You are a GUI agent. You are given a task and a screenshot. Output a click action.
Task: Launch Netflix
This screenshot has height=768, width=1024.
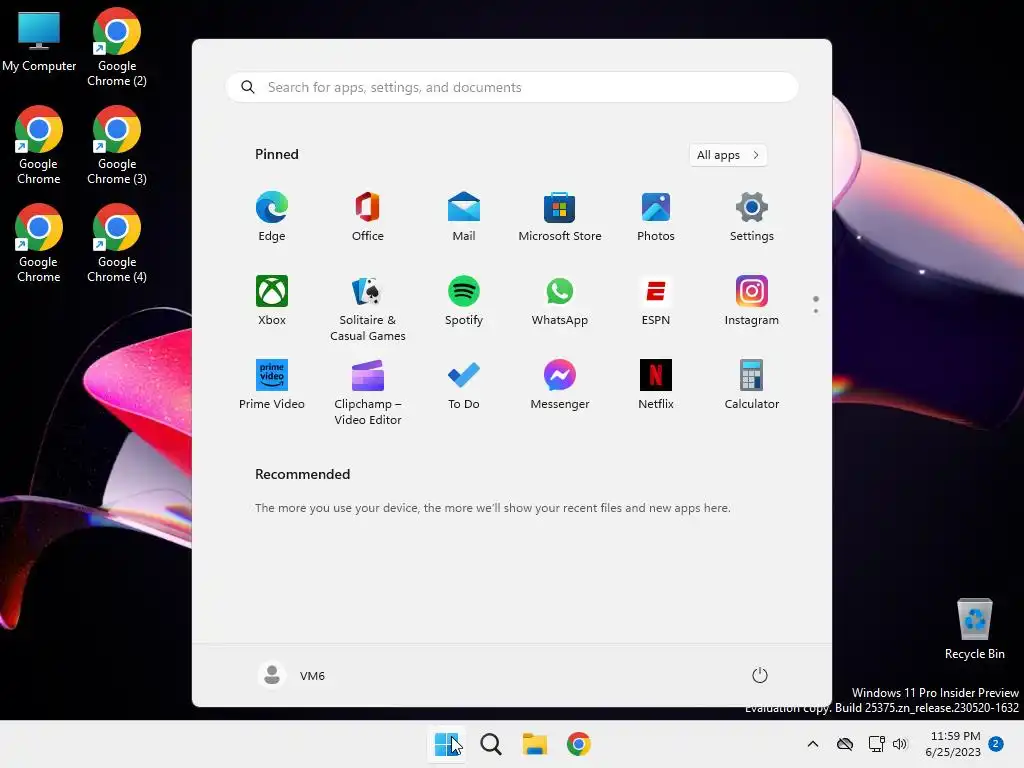656,385
